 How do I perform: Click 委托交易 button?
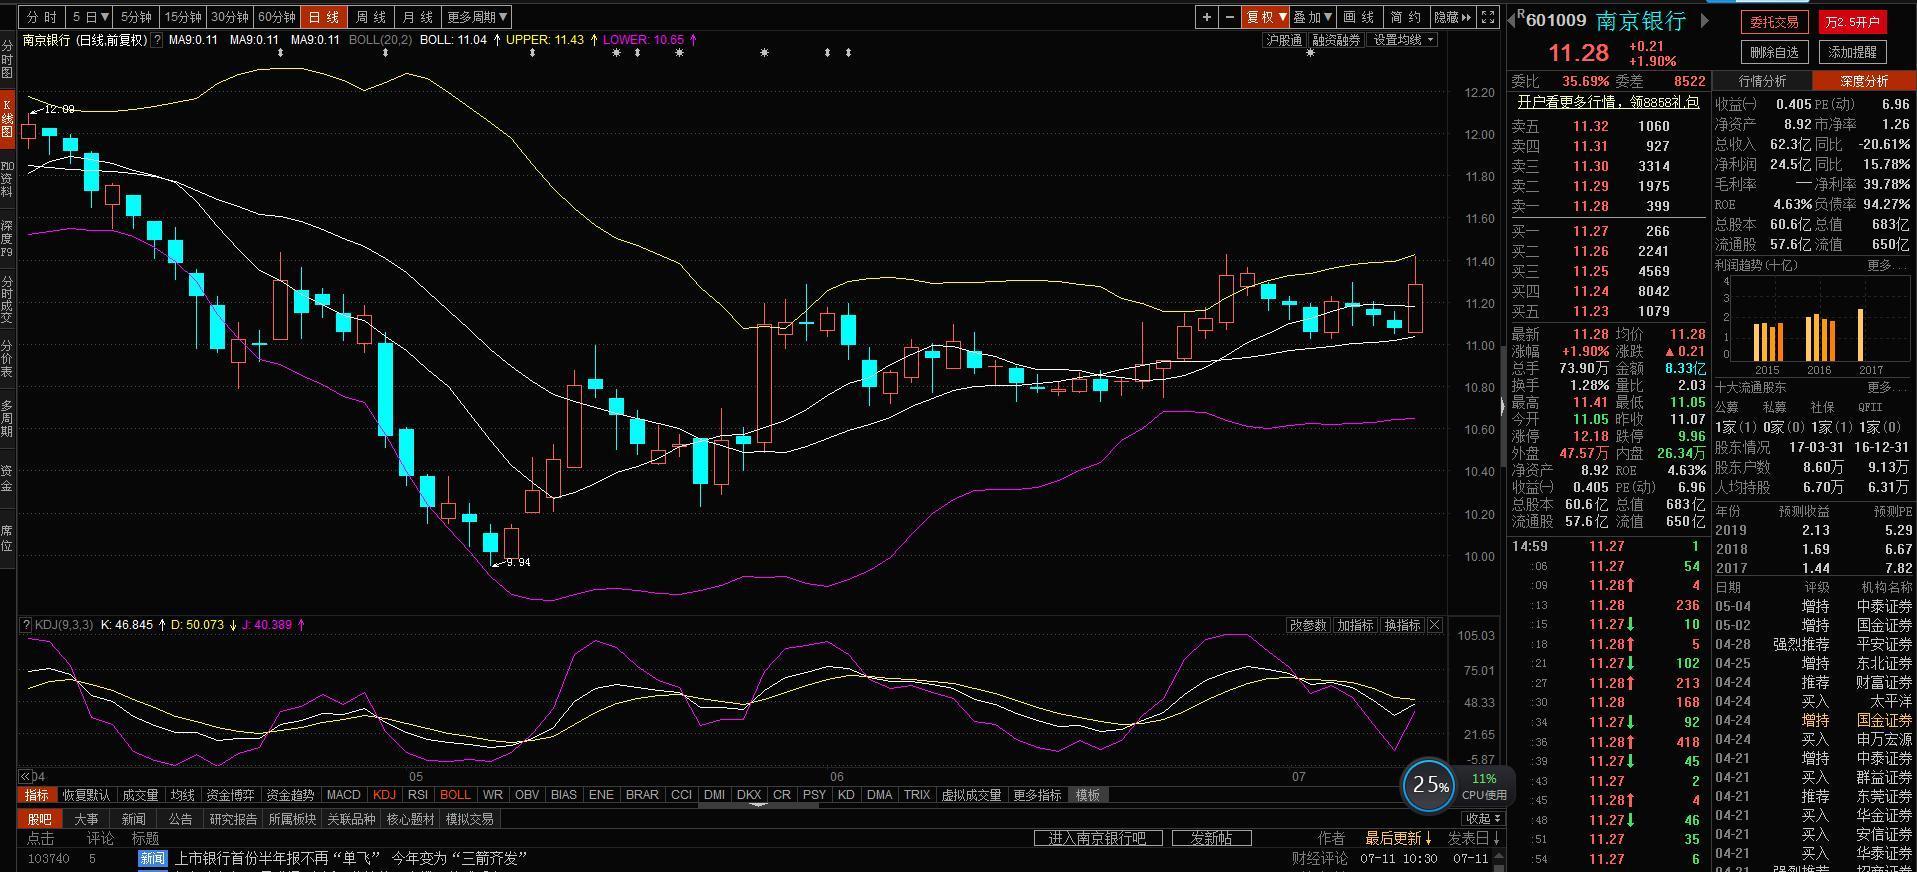[1775, 22]
